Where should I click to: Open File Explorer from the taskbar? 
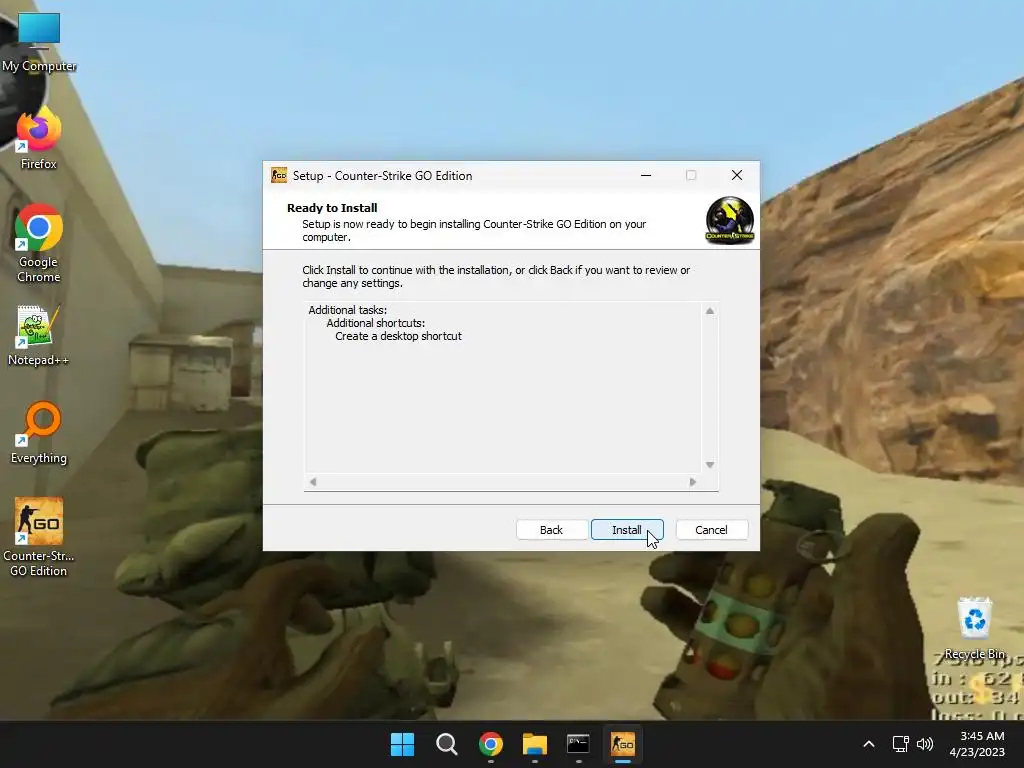pos(535,744)
